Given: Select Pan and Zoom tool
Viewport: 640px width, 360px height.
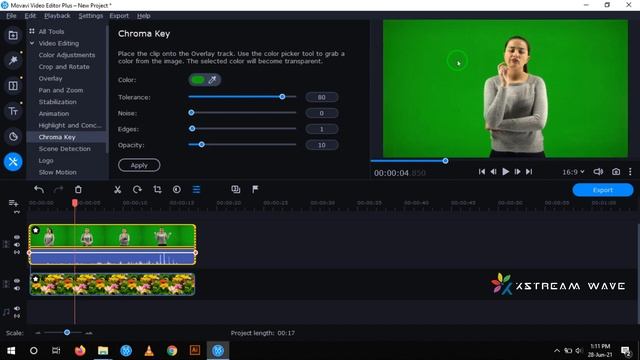Looking at the screenshot, I should tap(60, 90).
